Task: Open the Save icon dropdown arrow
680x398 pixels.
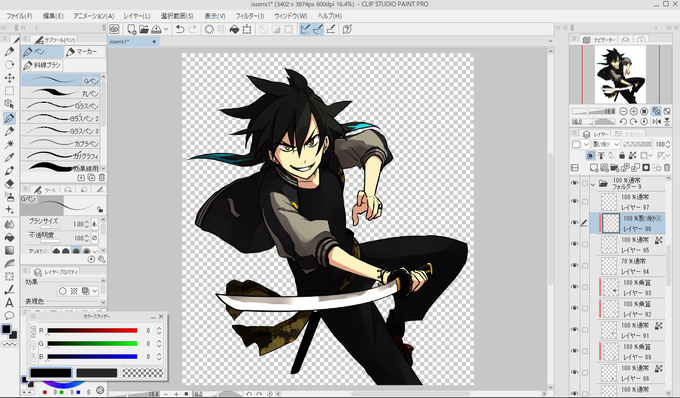Action: click(x=166, y=29)
